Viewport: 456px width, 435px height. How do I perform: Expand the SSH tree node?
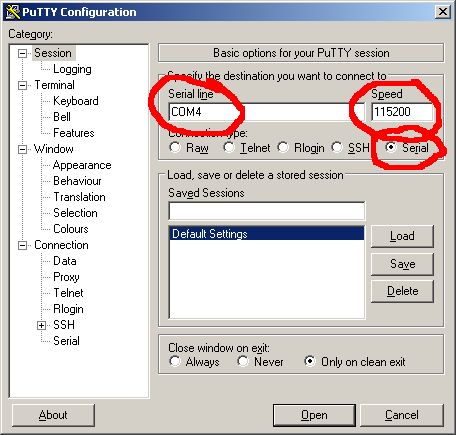coord(41,326)
